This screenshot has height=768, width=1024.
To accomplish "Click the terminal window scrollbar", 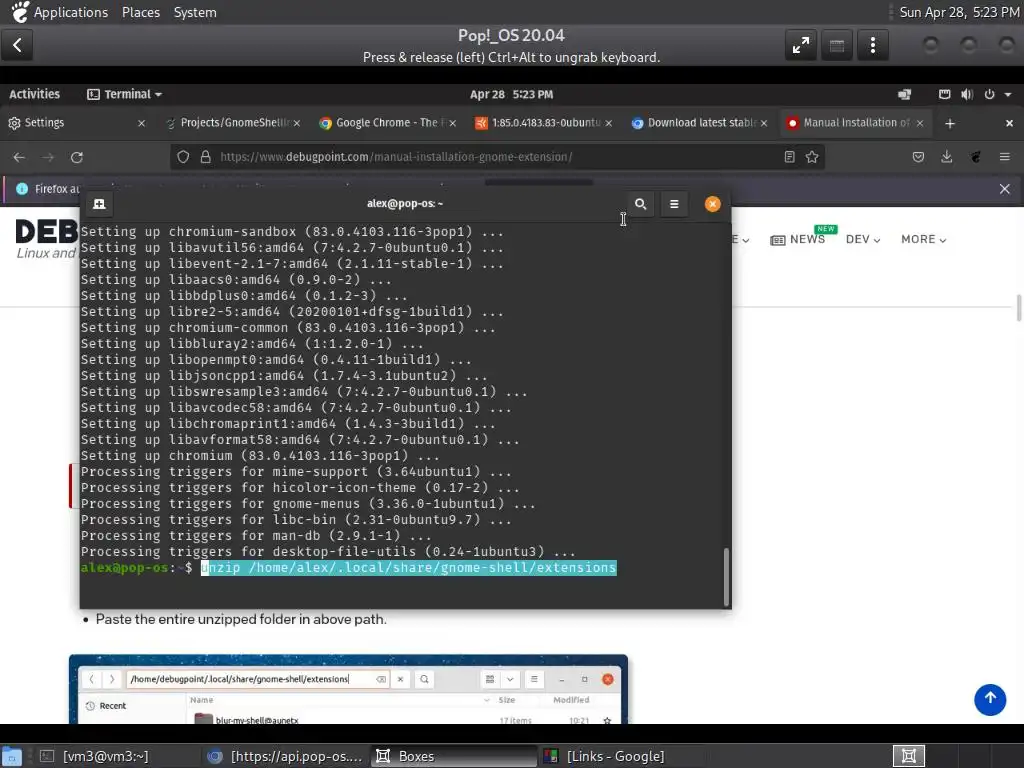I will click(726, 577).
